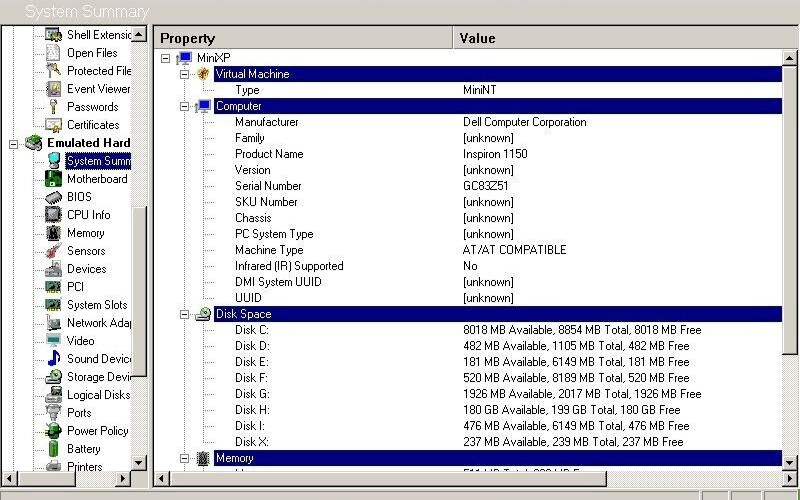Screen dimensions: 800x500
Task: Click the Sound Devices music note icon
Action: 53,359
